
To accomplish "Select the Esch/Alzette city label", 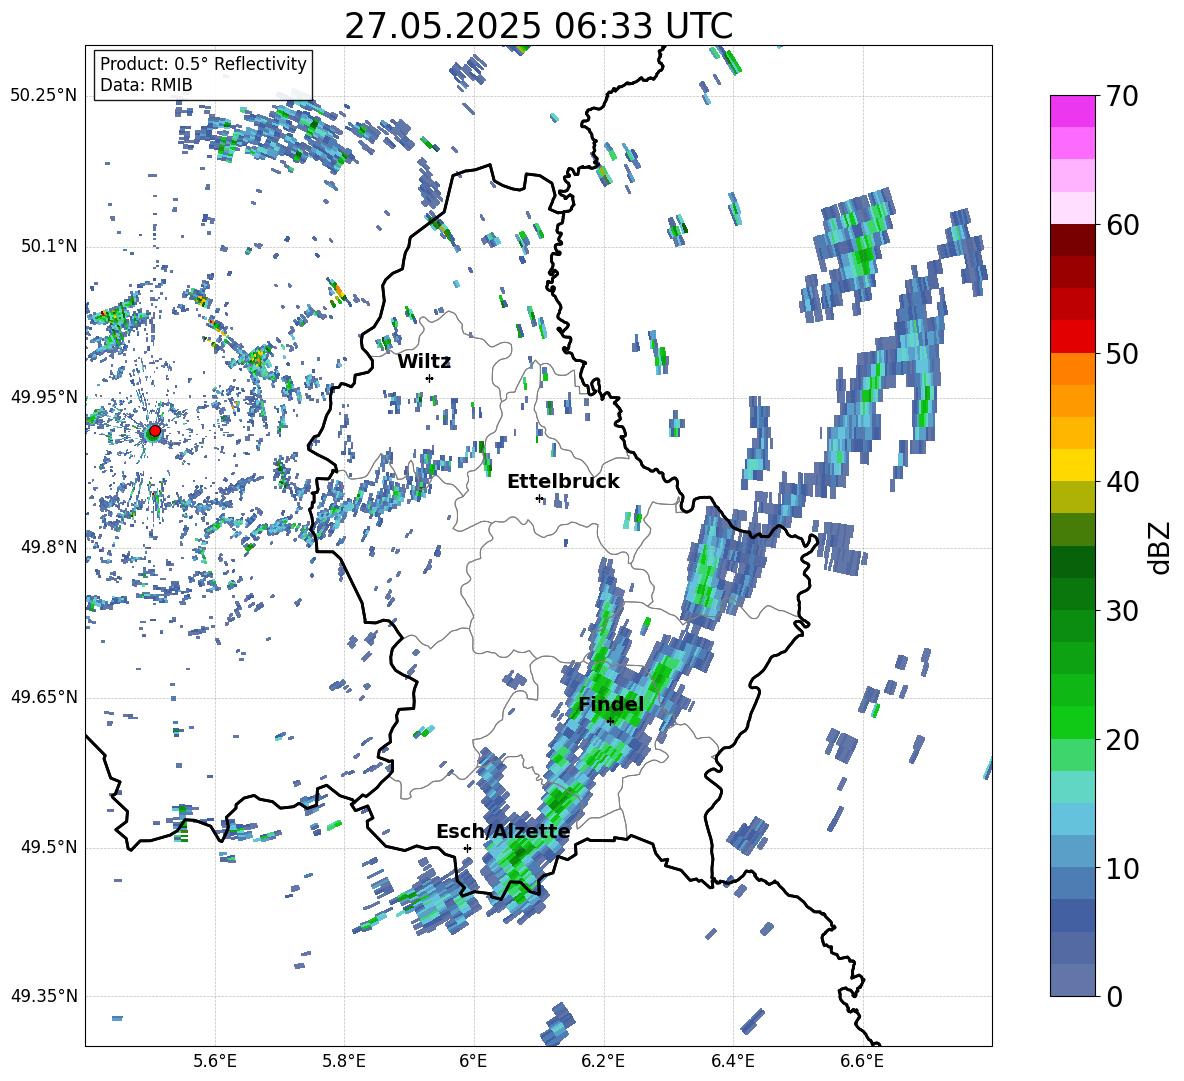I will 503,832.
